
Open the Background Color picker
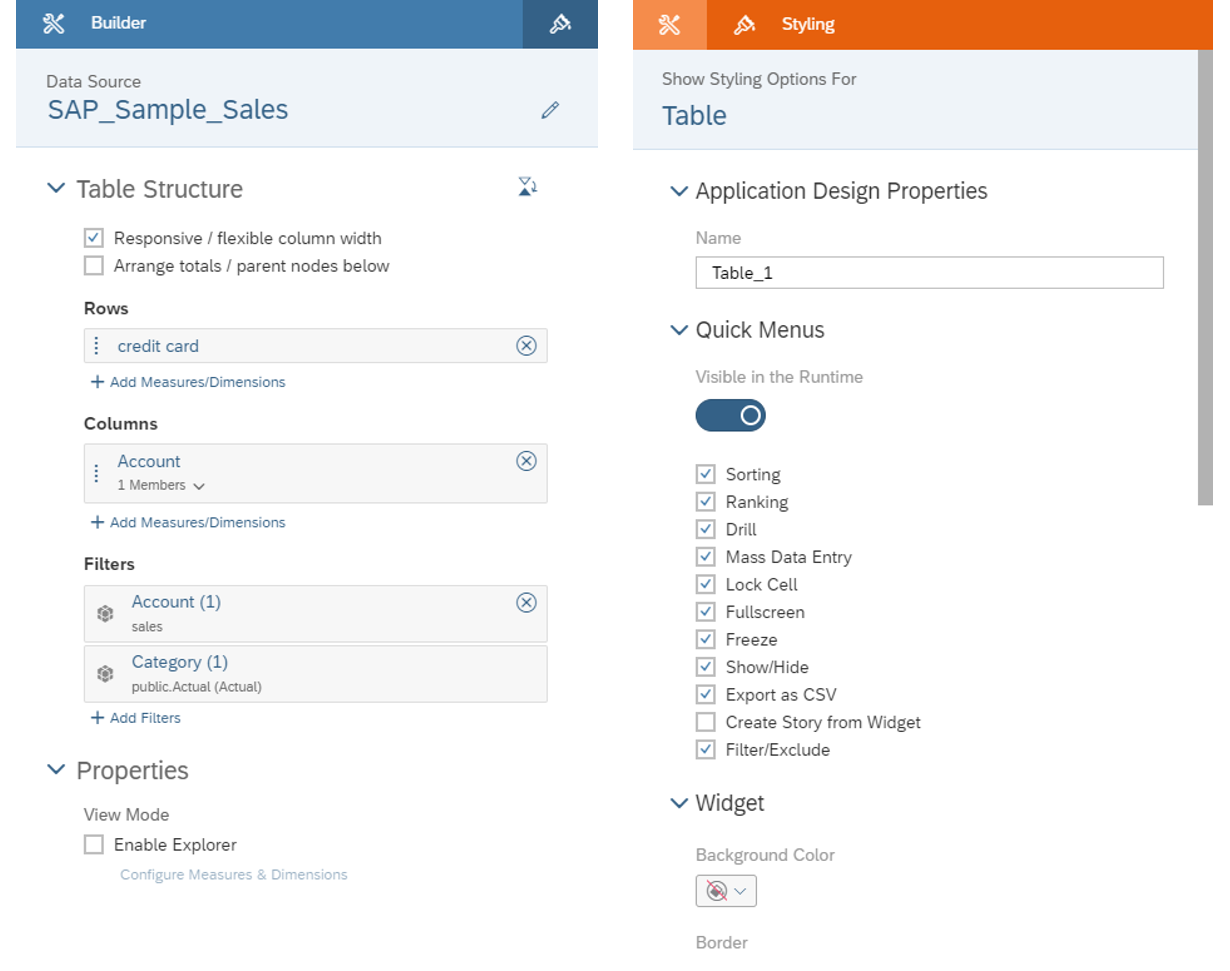coord(726,891)
